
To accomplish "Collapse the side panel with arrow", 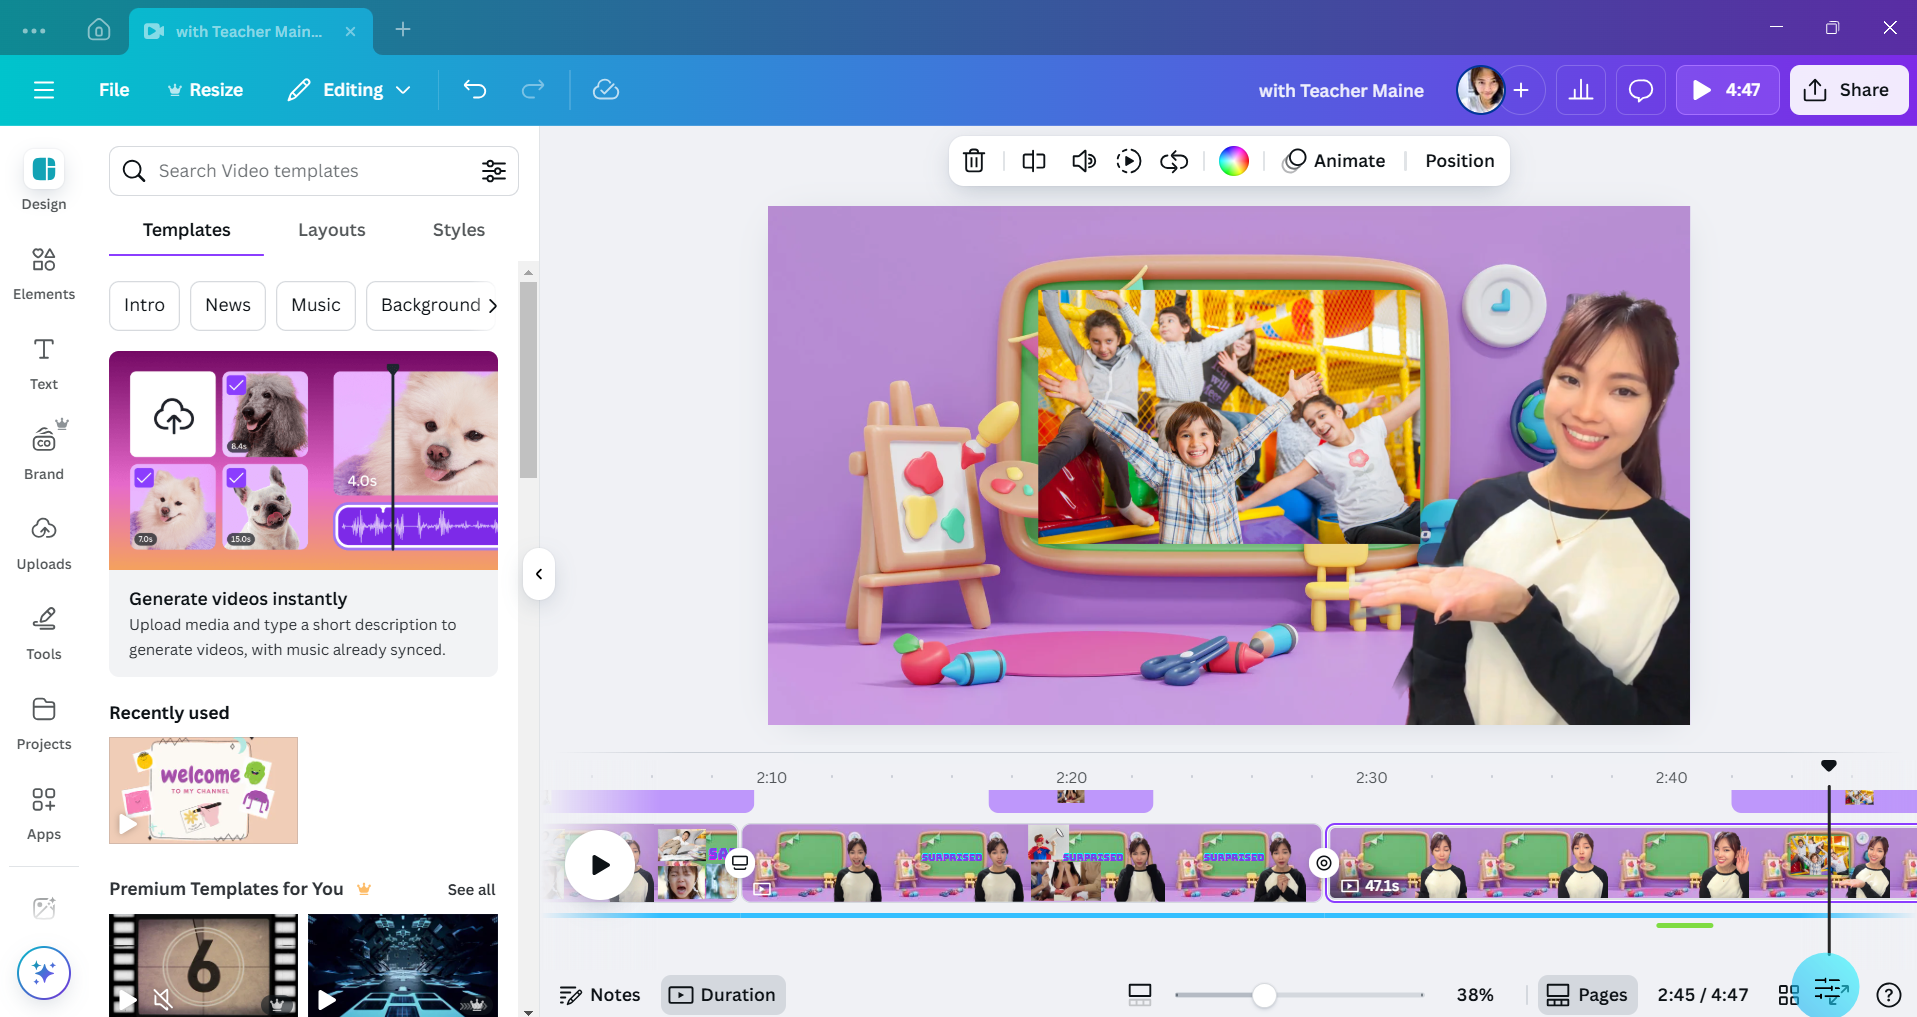I will pyautogui.click(x=539, y=574).
